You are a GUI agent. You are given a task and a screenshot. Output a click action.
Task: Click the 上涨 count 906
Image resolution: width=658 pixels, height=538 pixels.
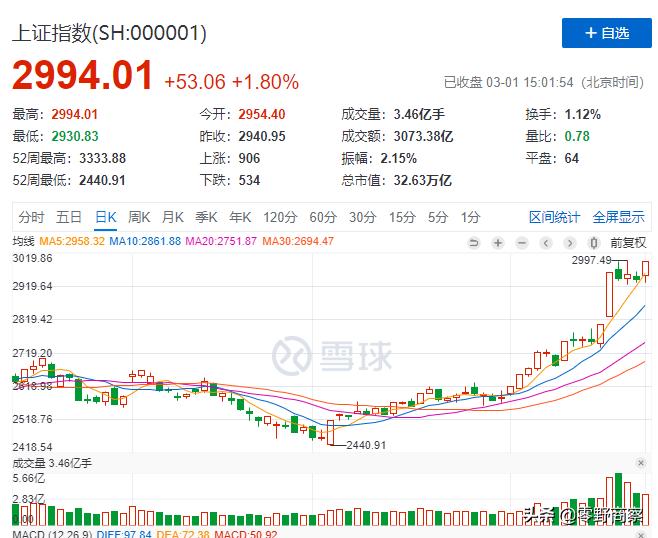click(x=249, y=158)
